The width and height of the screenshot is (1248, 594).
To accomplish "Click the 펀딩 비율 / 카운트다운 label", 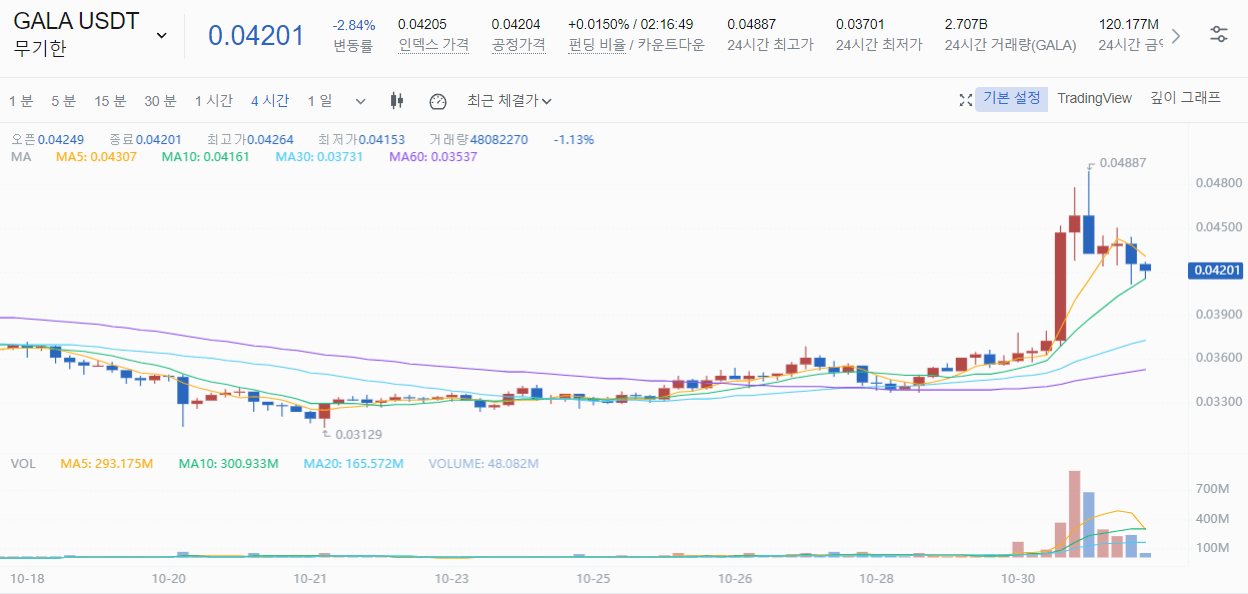I will pos(636,45).
